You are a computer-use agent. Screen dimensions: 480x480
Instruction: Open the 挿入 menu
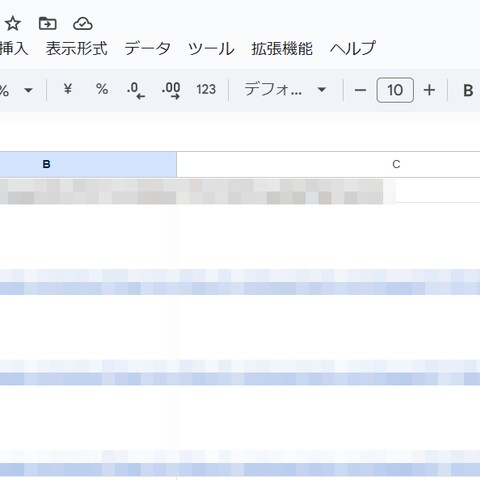pyautogui.click(x=13, y=49)
